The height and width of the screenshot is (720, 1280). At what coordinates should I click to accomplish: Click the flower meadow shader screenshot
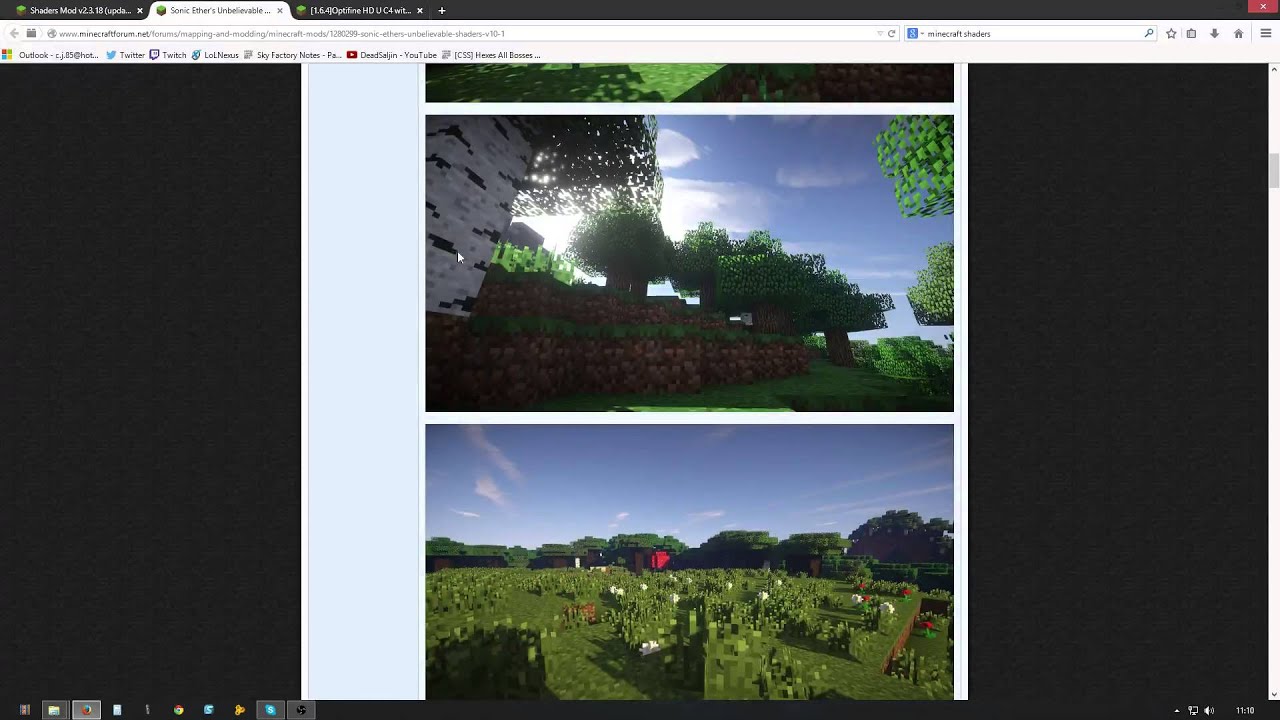(689, 562)
